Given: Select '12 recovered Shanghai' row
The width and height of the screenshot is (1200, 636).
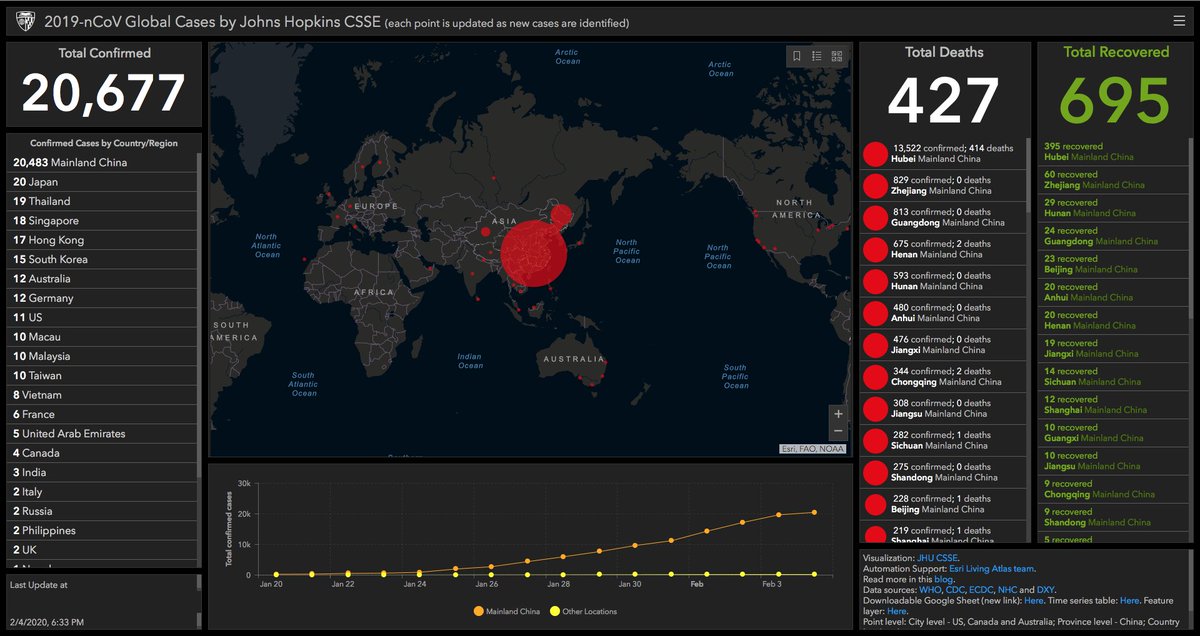Looking at the screenshot, I should coord(1113,404).
